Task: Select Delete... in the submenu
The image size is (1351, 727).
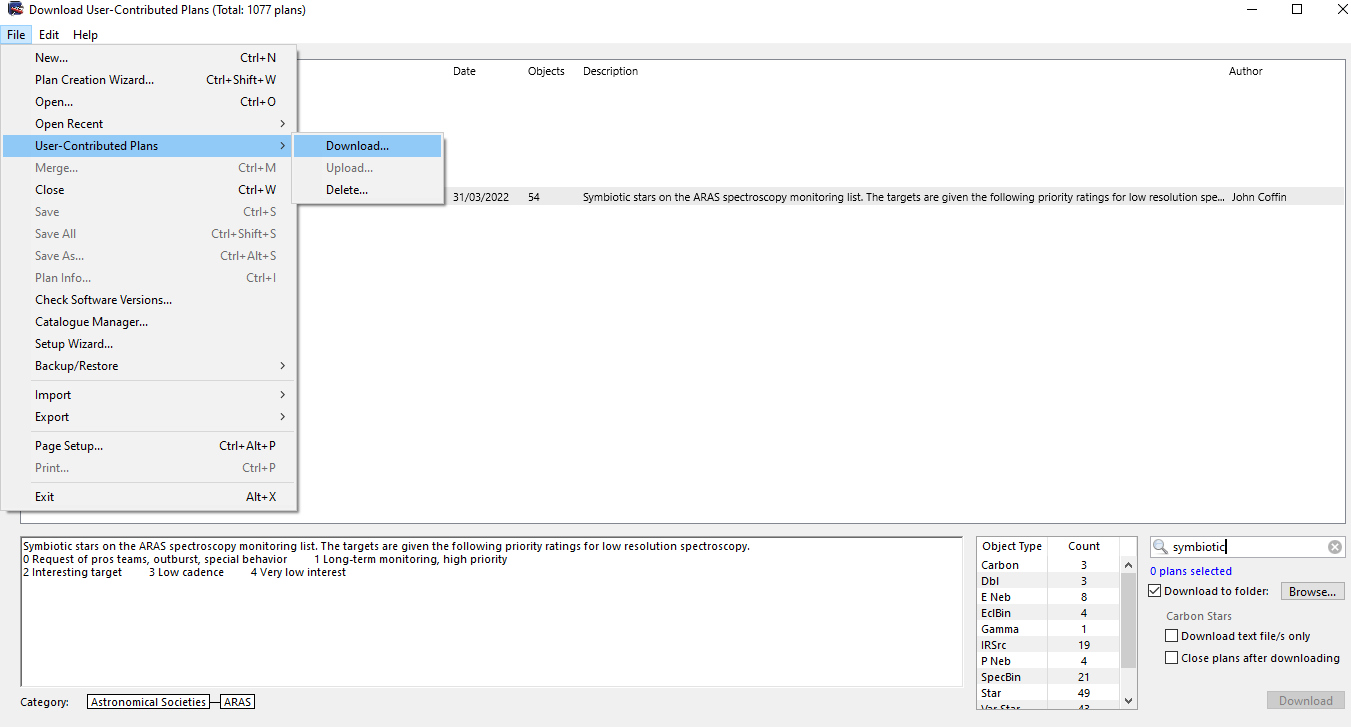Action: coord(347,190)
